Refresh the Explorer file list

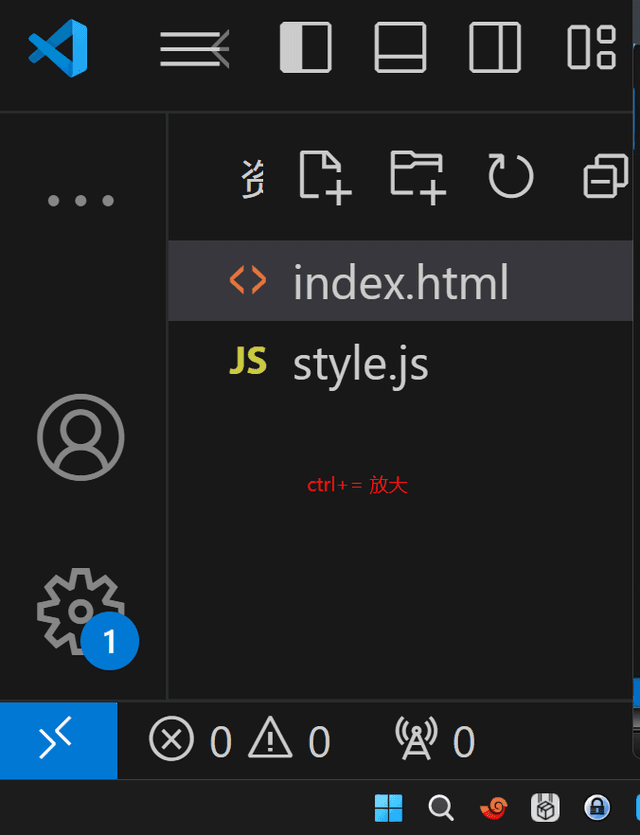point(511,177)
